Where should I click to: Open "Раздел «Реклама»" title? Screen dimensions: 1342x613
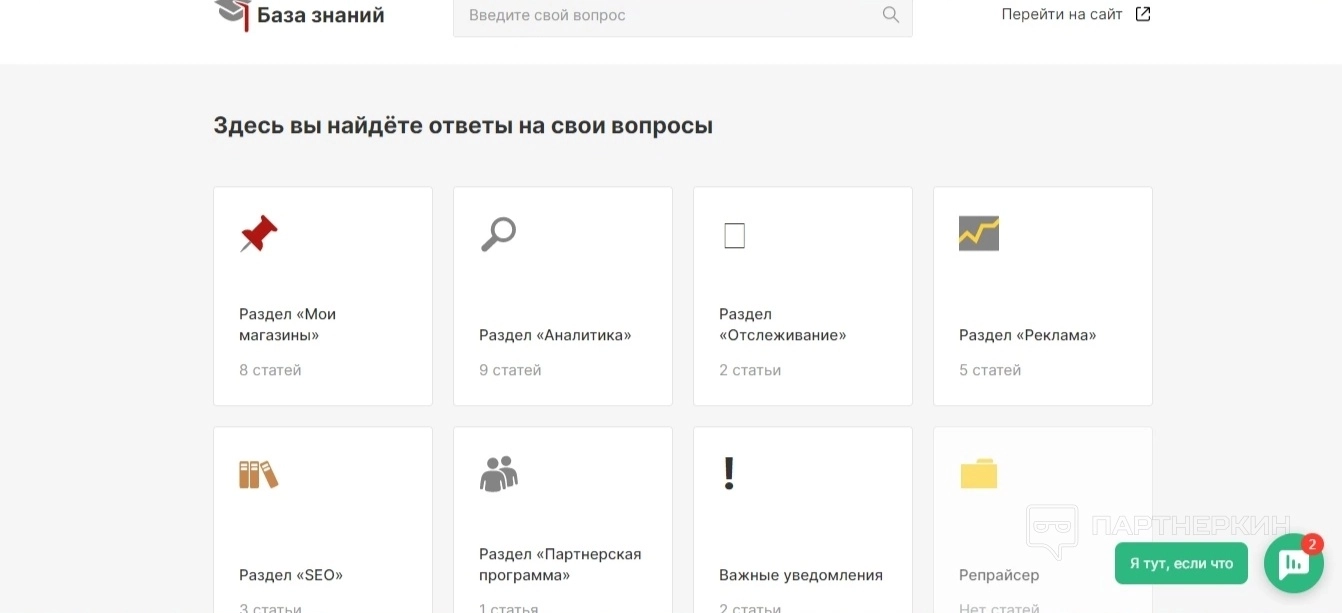(x=1027, y=335)
